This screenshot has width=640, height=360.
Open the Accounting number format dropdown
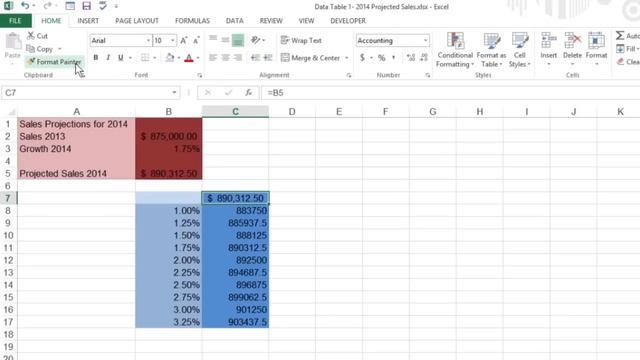pyautogui.click(x=425, y=40)
